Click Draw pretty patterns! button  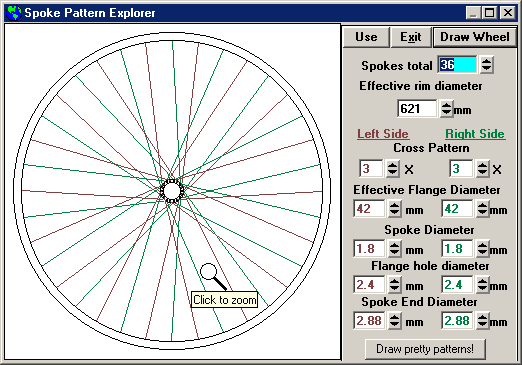[425, 349]
